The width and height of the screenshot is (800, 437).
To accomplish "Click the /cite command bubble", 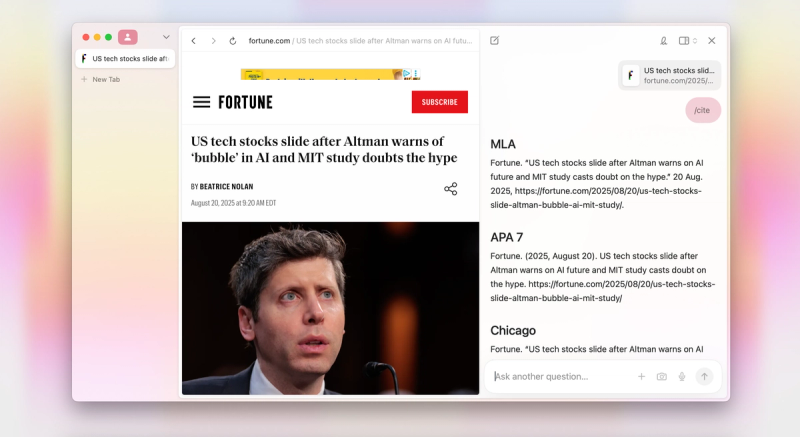I will click(703, 110).
